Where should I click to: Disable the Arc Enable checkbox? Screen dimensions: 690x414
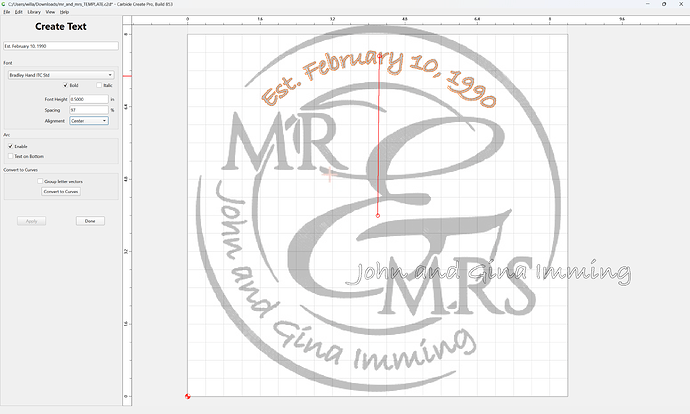tap(11, 146)
